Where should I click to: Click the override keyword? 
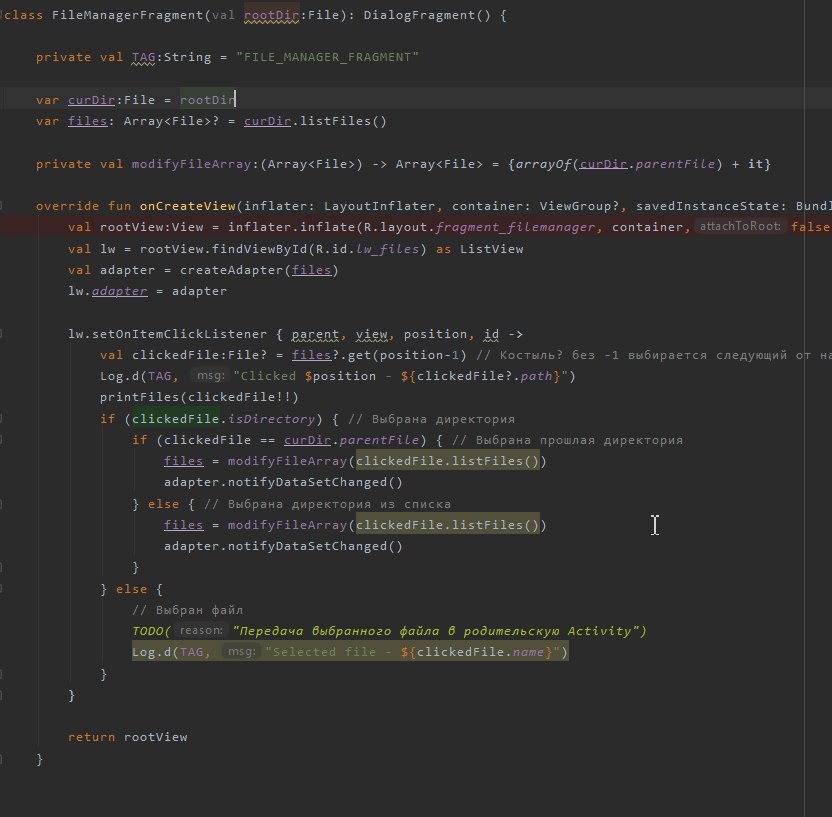coord(67,206)
